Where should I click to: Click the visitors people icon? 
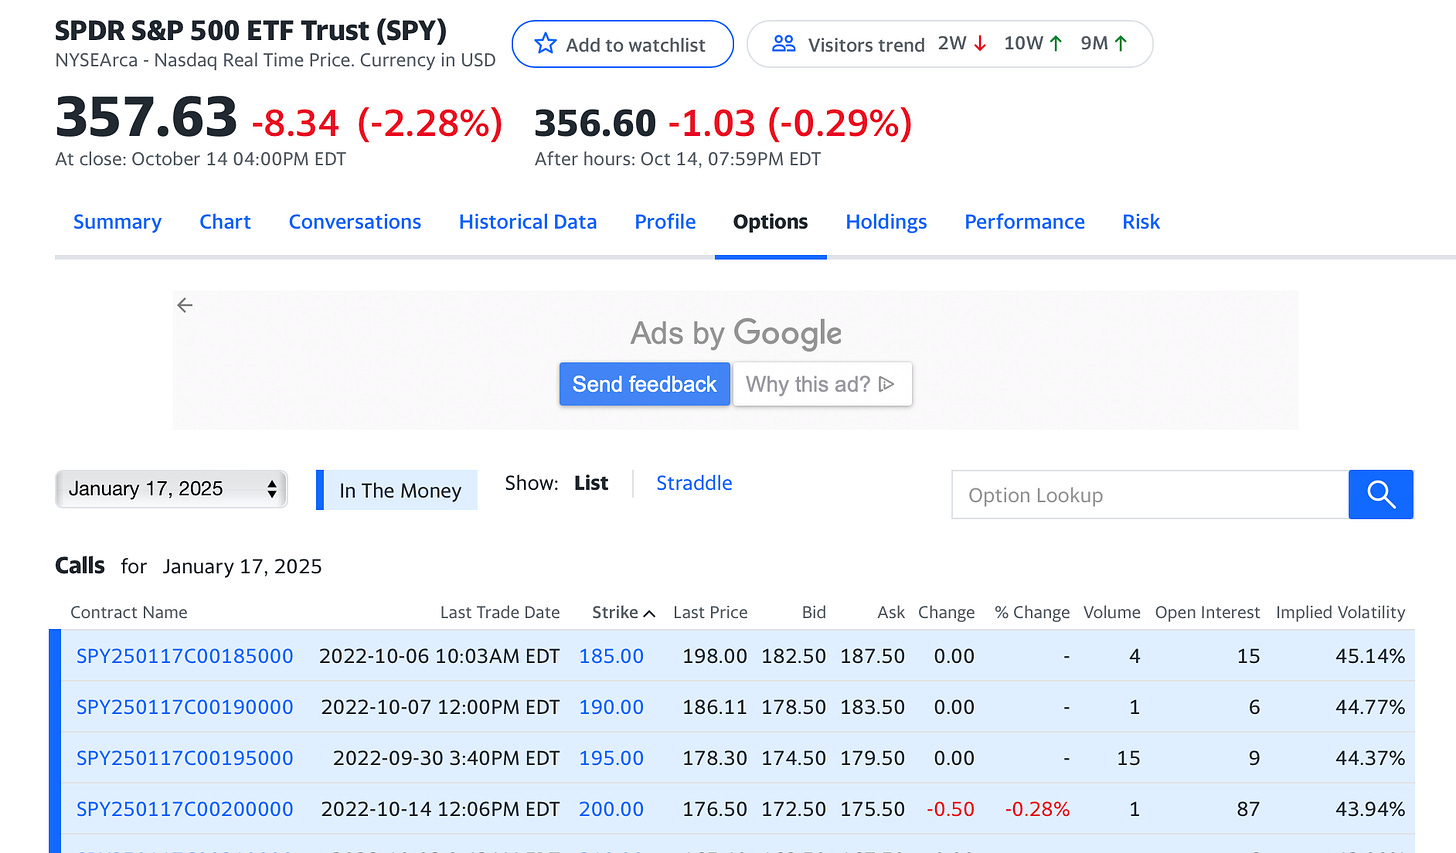pos(784,44)
